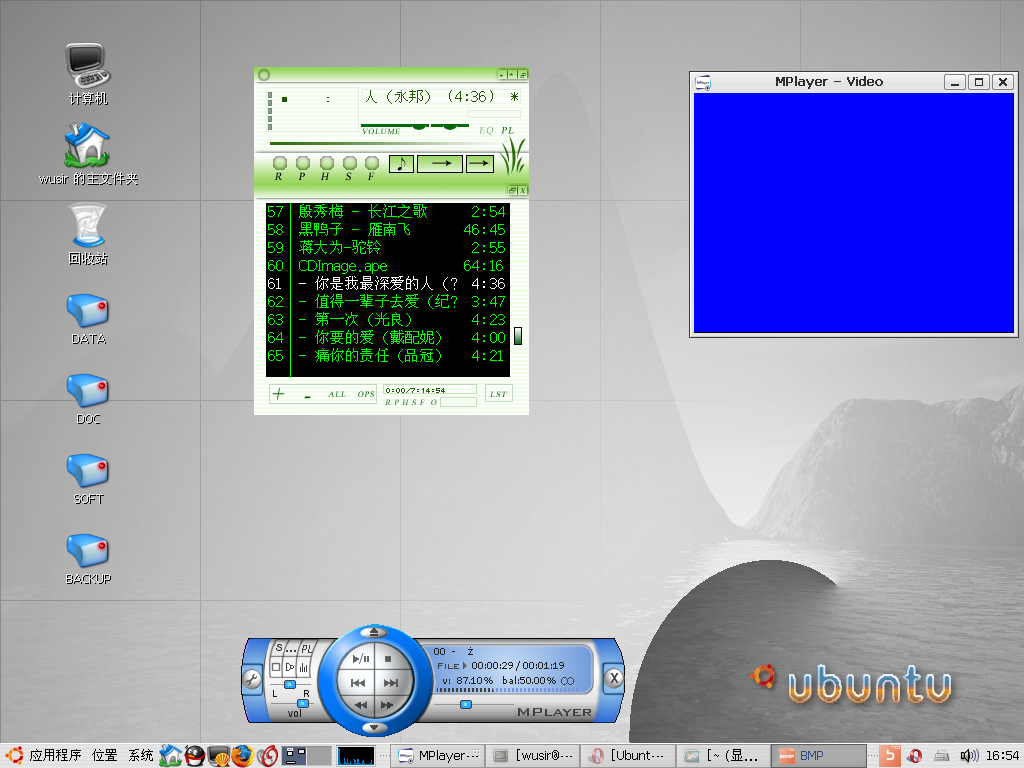Click the S button in MPlayer
The width and height of the screenshot is (1024, 768).
pyautogui.click(x=279, y=648)
